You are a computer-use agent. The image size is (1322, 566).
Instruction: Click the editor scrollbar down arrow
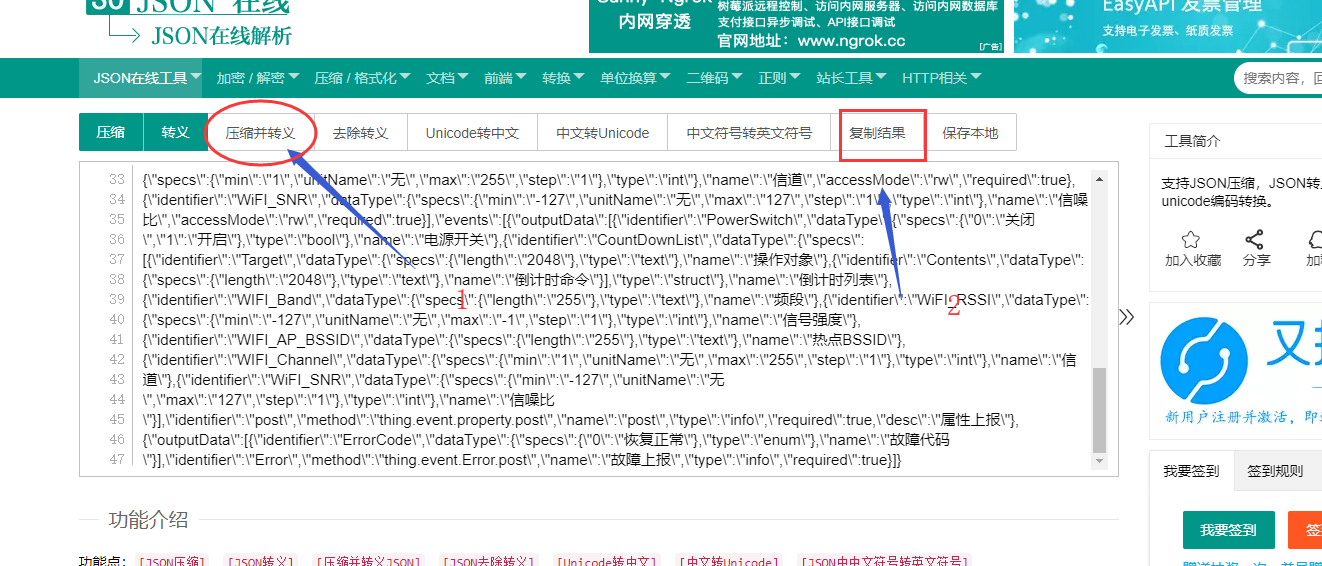point(1100,460)
